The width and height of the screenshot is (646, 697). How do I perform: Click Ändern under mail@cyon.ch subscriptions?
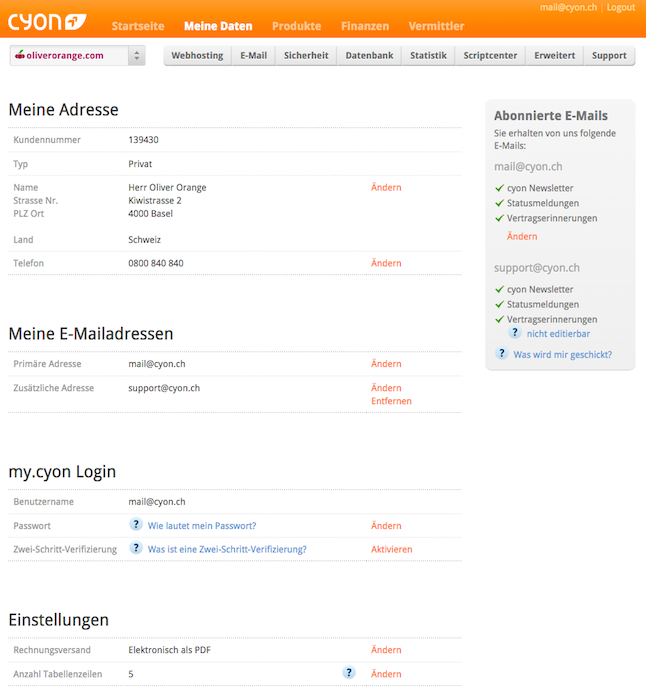pos(522,236)
